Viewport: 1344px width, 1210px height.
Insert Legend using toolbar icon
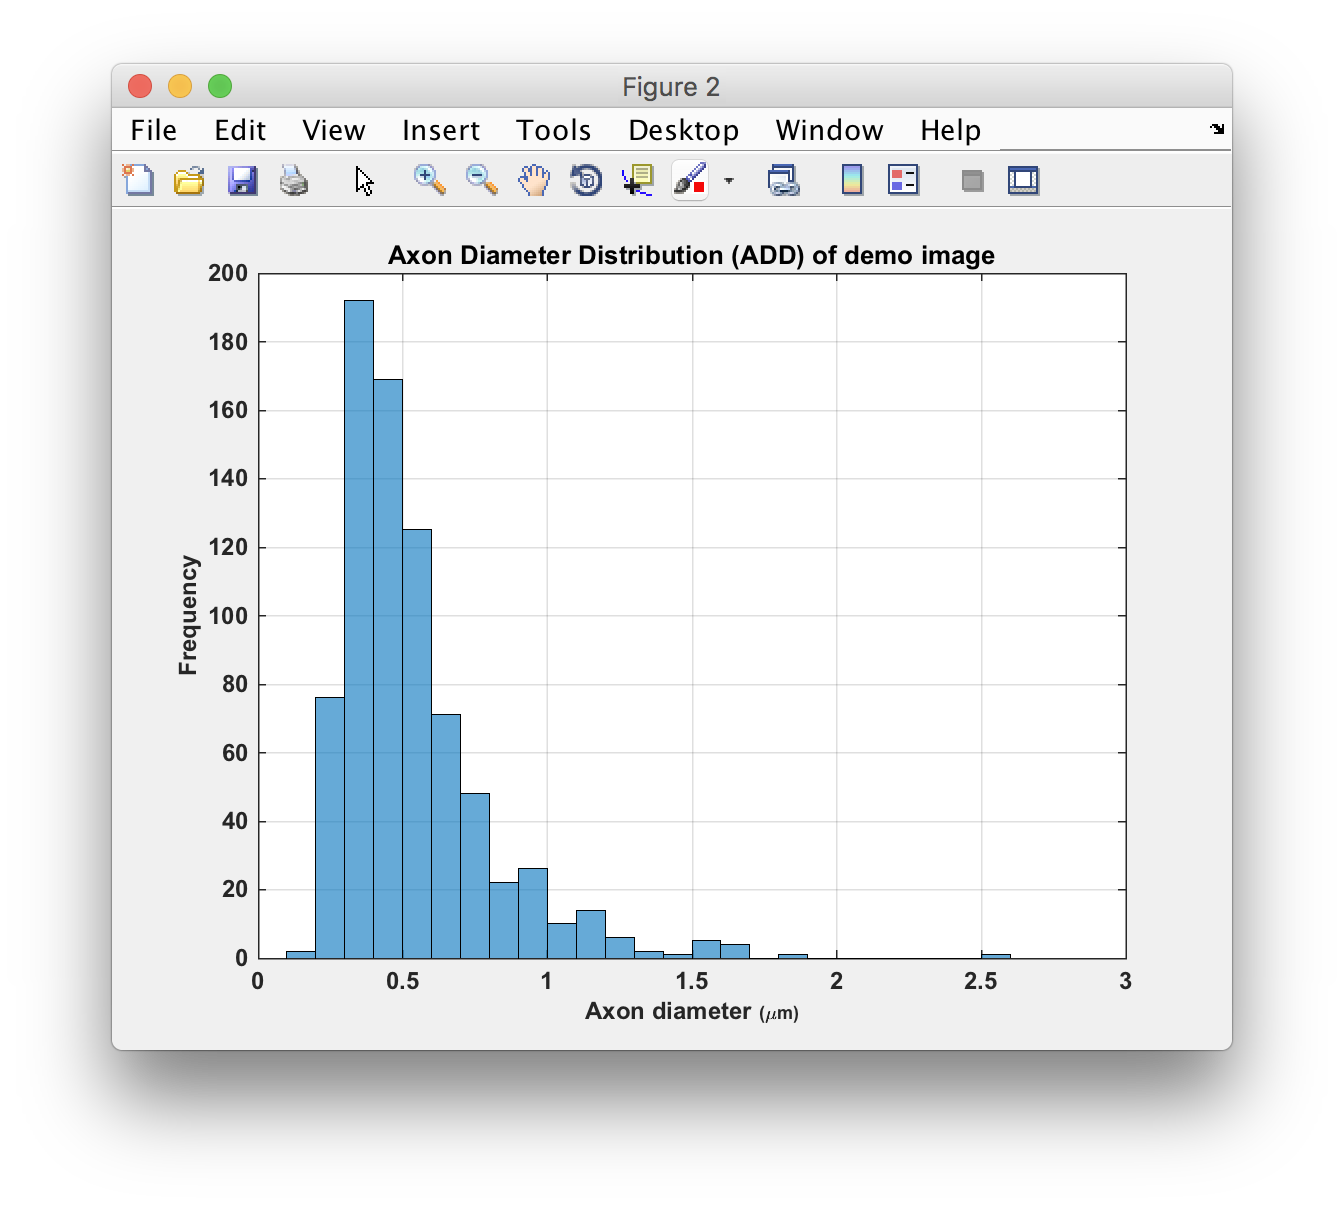coord(903,180)
